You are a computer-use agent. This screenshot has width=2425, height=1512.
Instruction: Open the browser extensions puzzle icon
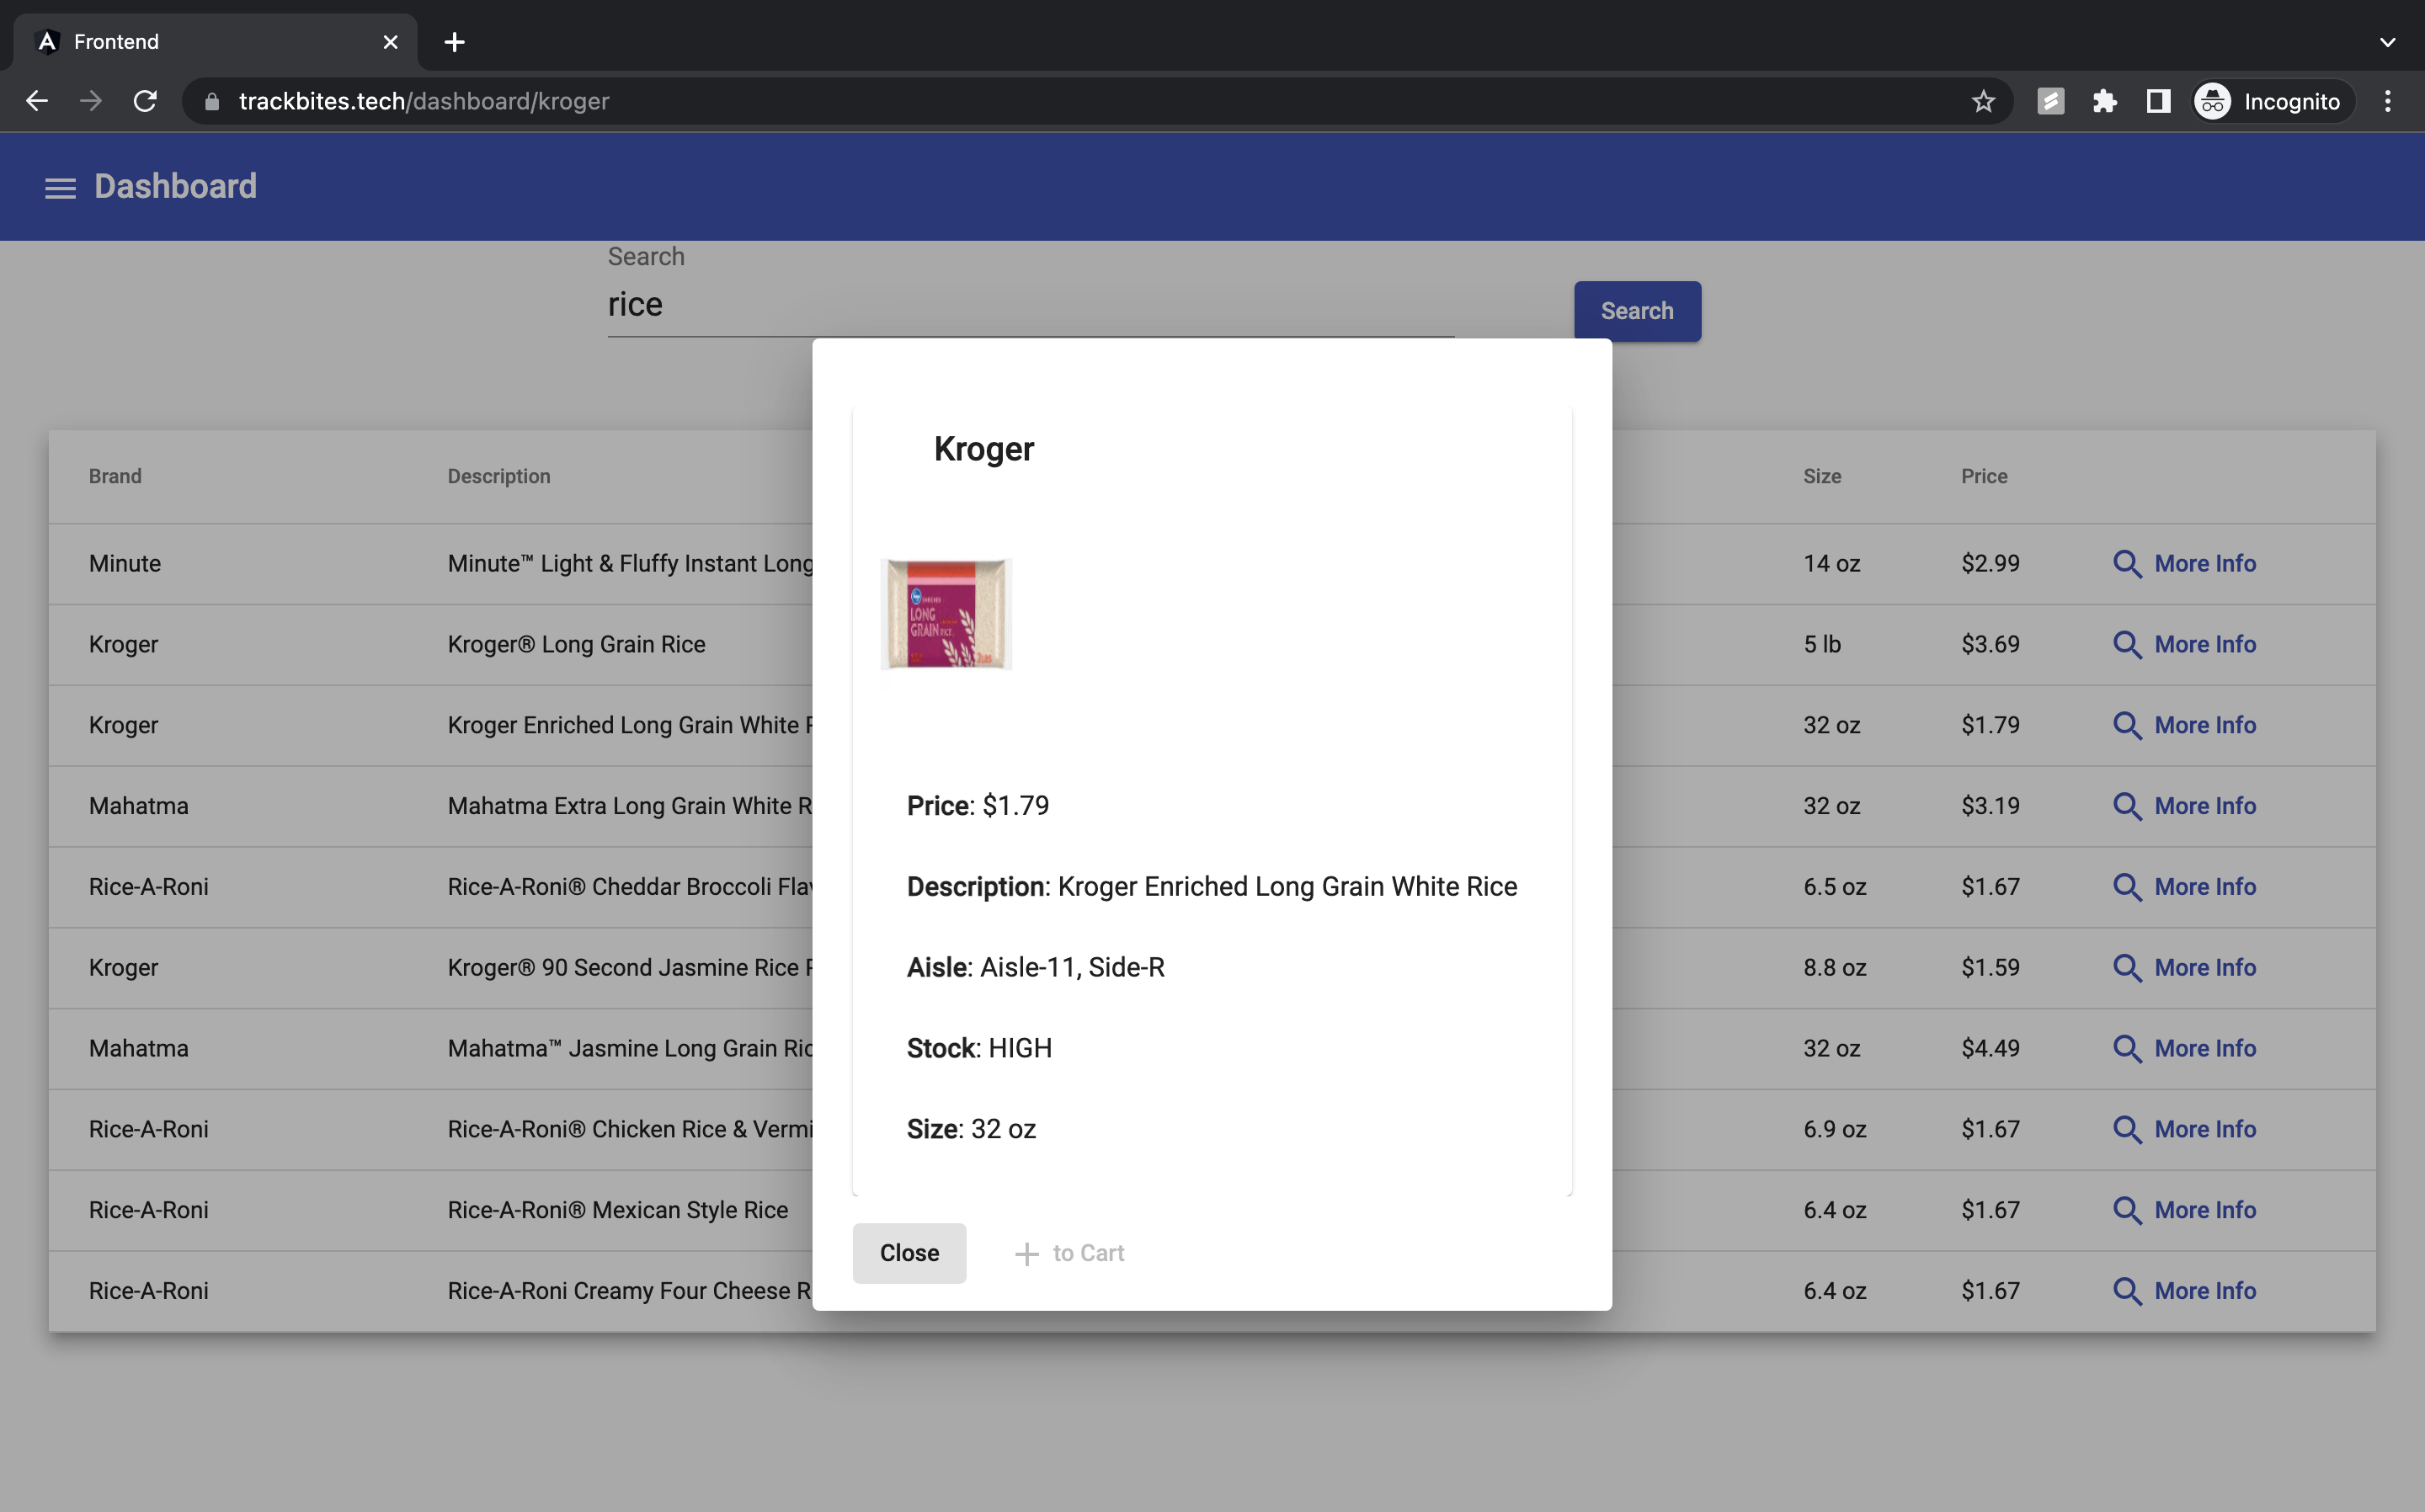coord(2104,101)
